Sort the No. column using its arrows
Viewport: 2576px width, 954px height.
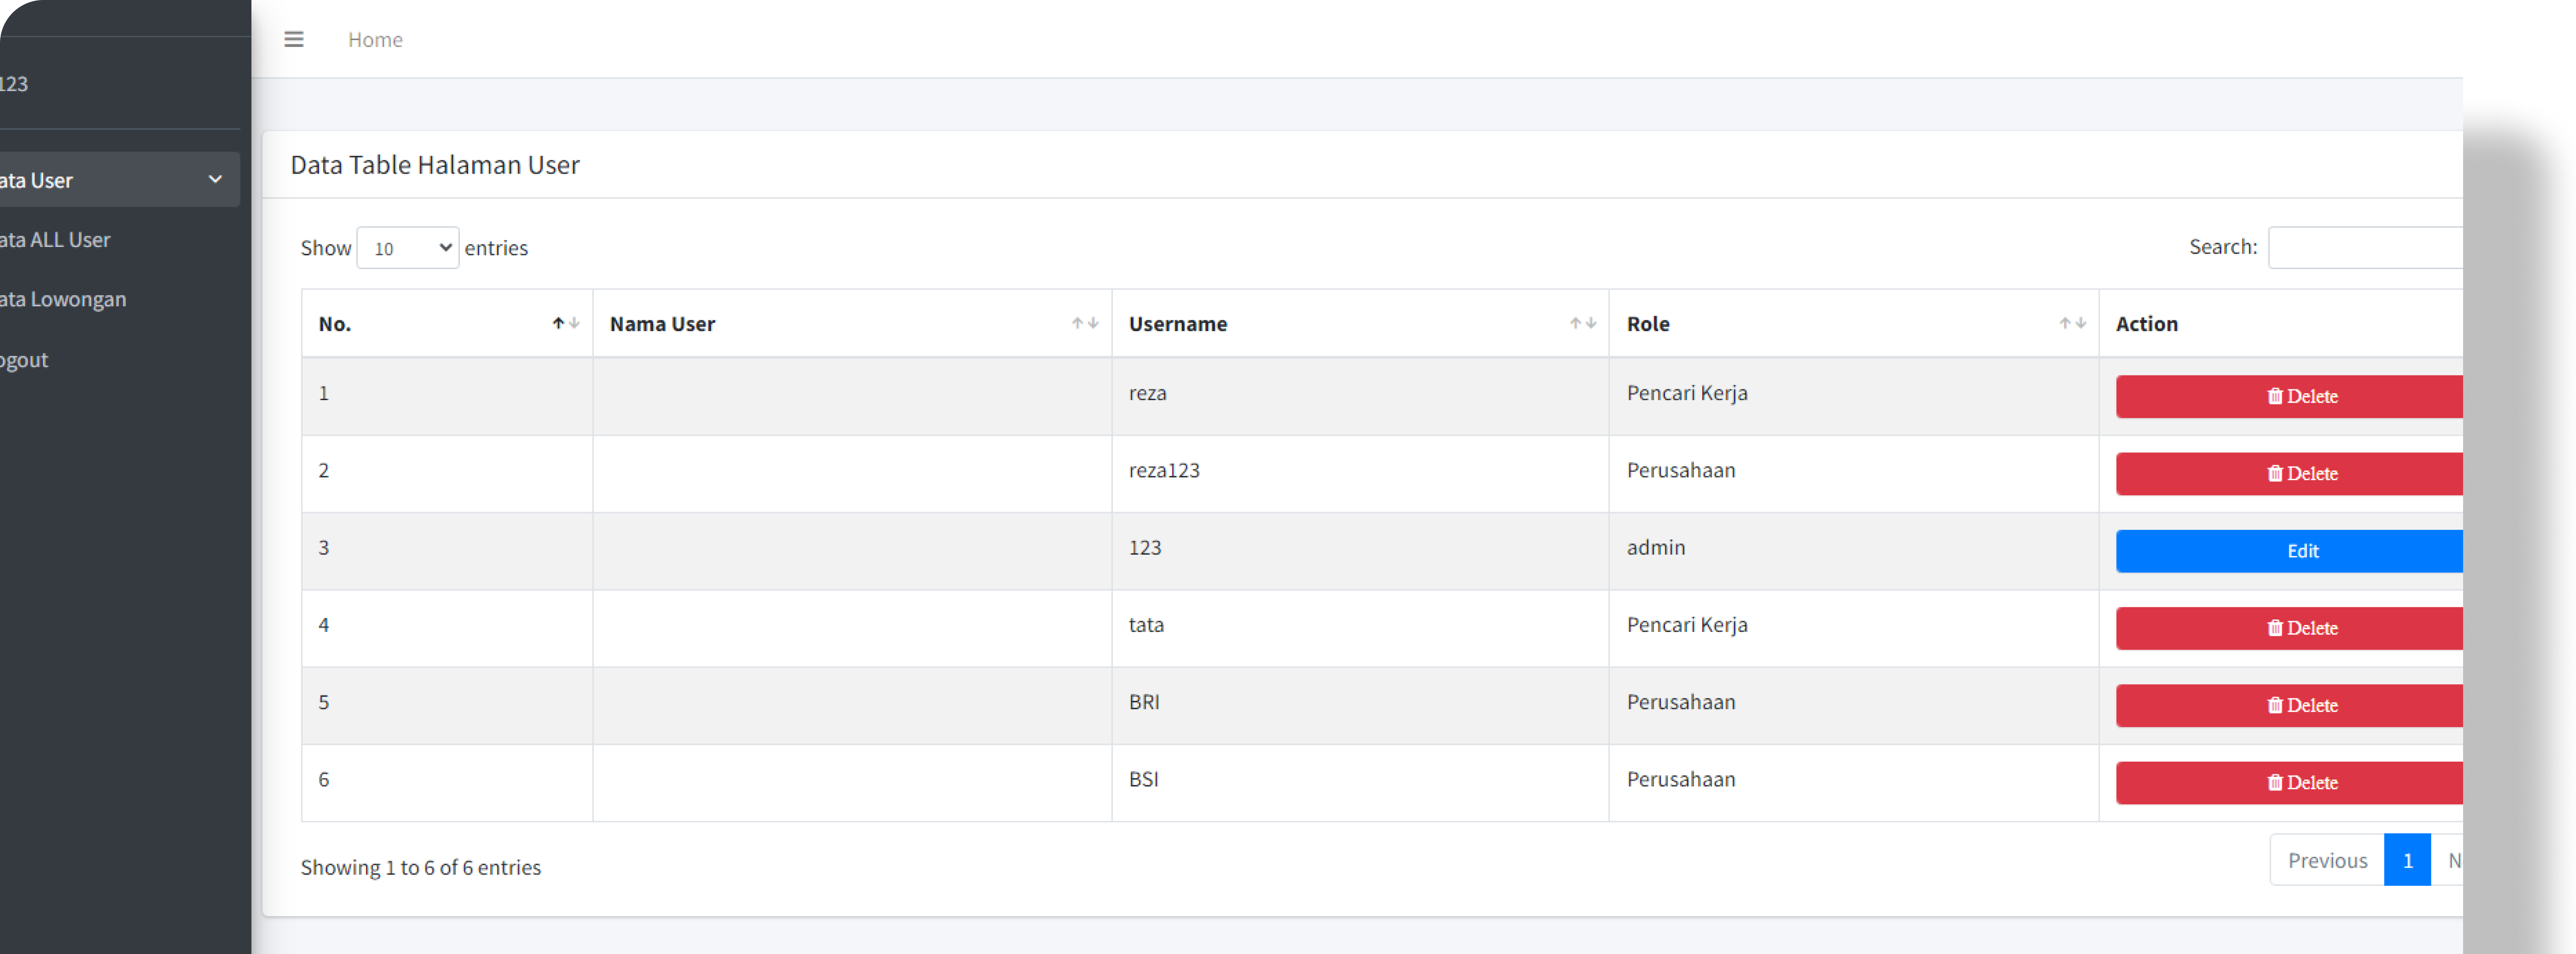coord(565,323)
